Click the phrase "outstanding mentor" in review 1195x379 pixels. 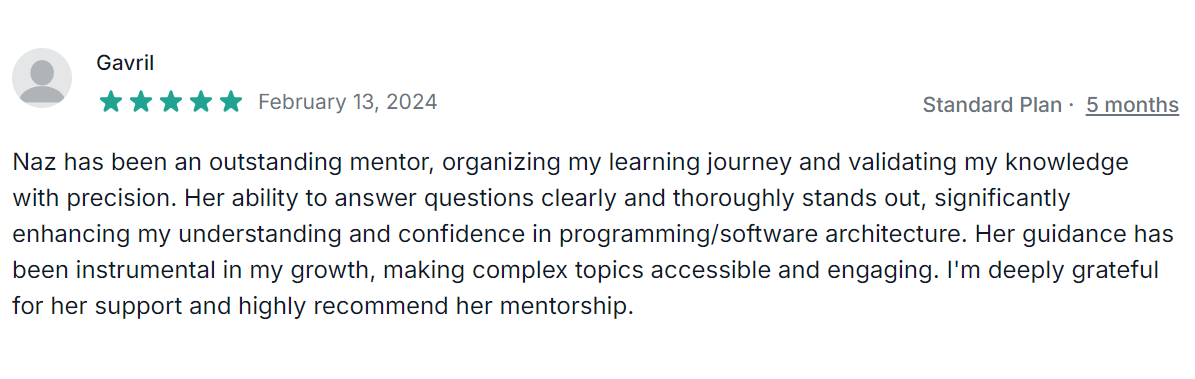pos(320,162)
